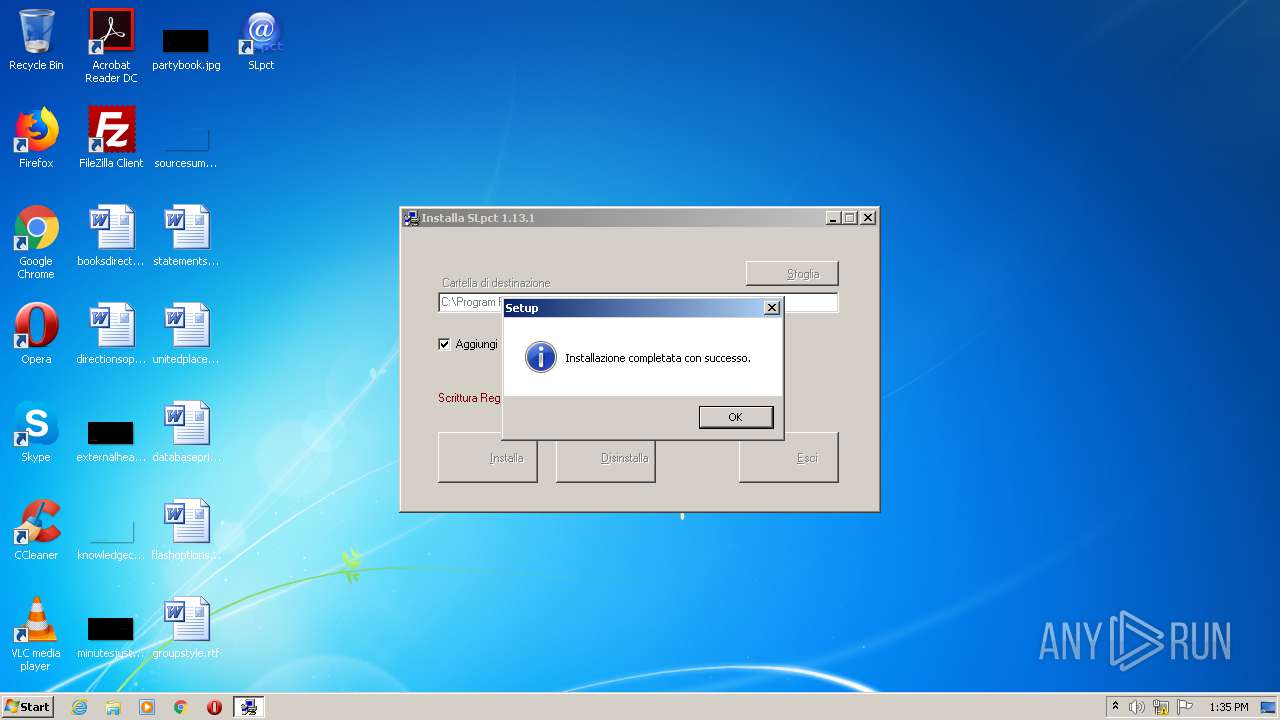
Task: Select the statements... Word document
Action: click(x=186, y=236)
